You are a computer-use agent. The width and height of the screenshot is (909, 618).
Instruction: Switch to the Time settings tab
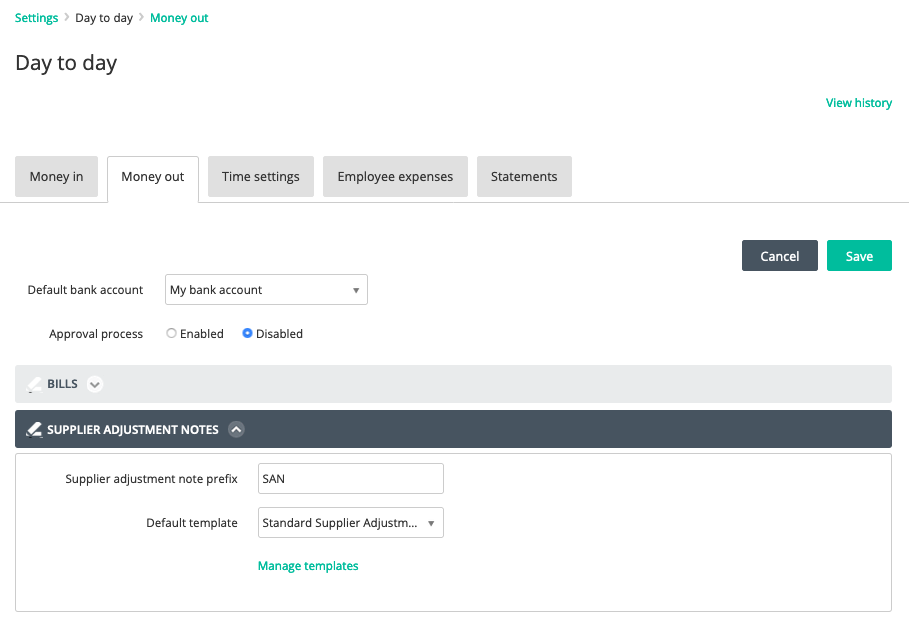(x=261, y=176)
